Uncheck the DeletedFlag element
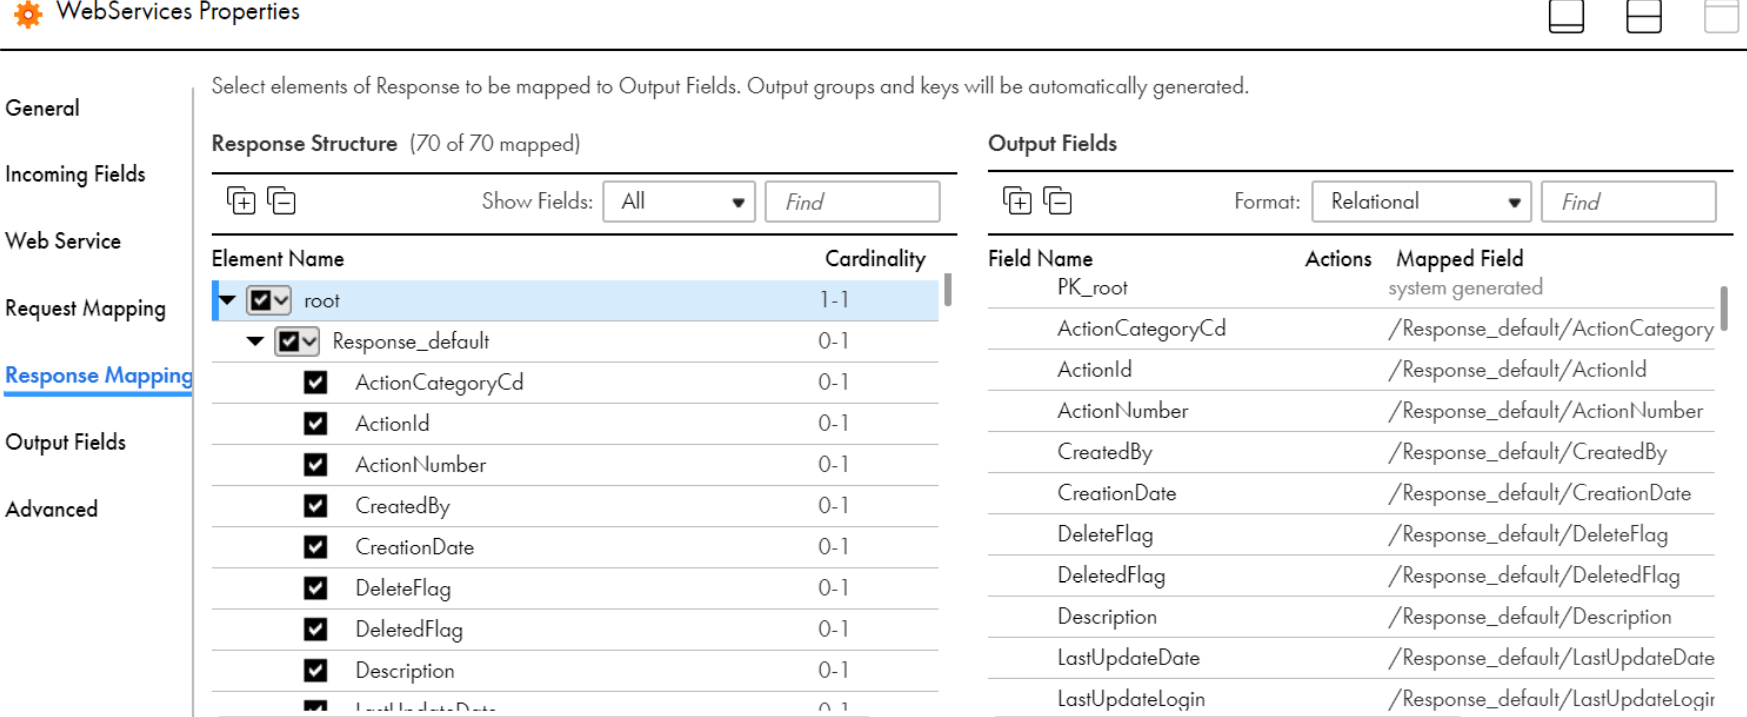 [316, 628]
